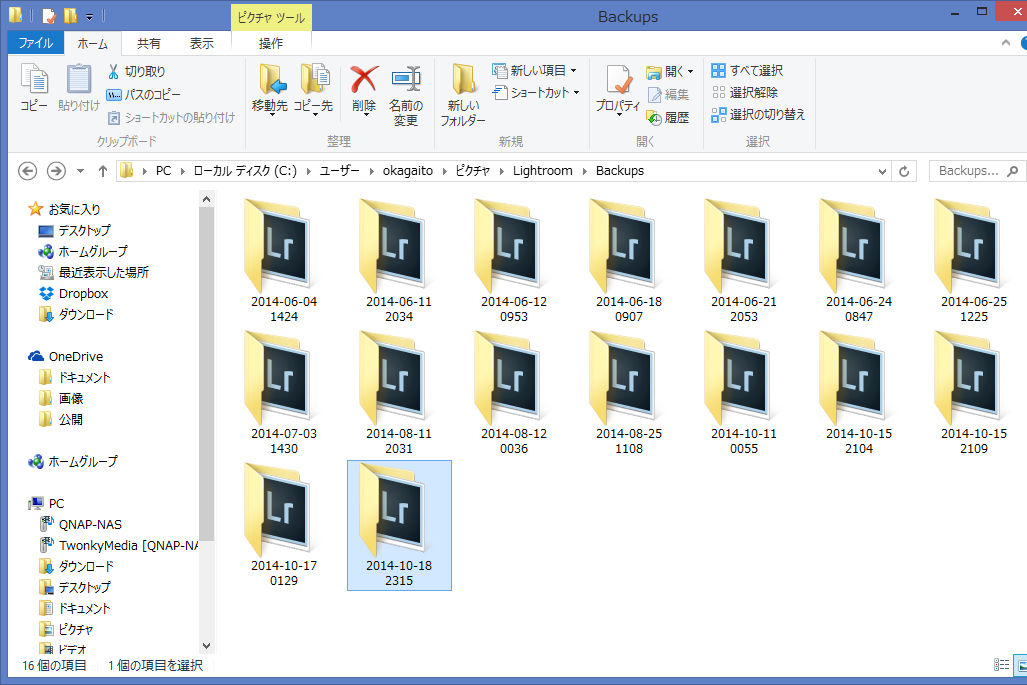Select folder 2014-06-18 0907
The image size is (1027, 685).
[x=629, y=261]
